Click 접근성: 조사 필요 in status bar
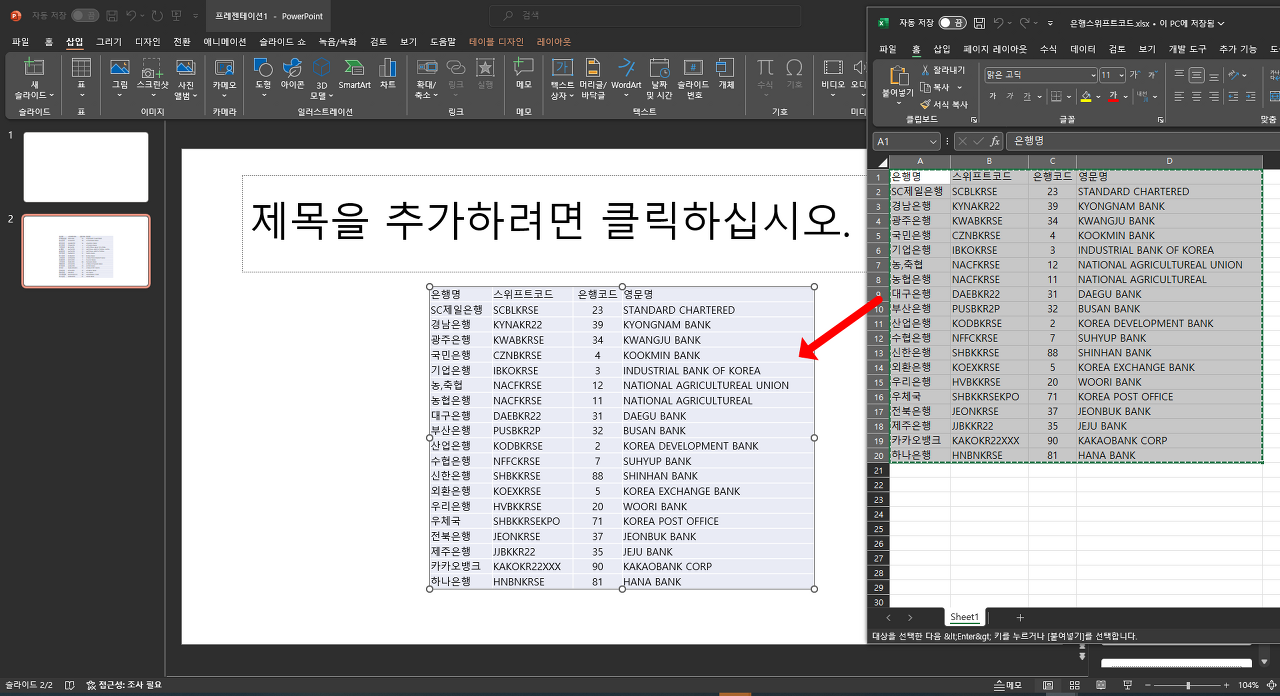The height and width of the screenshot is (696, 1280). pos(124,685)
